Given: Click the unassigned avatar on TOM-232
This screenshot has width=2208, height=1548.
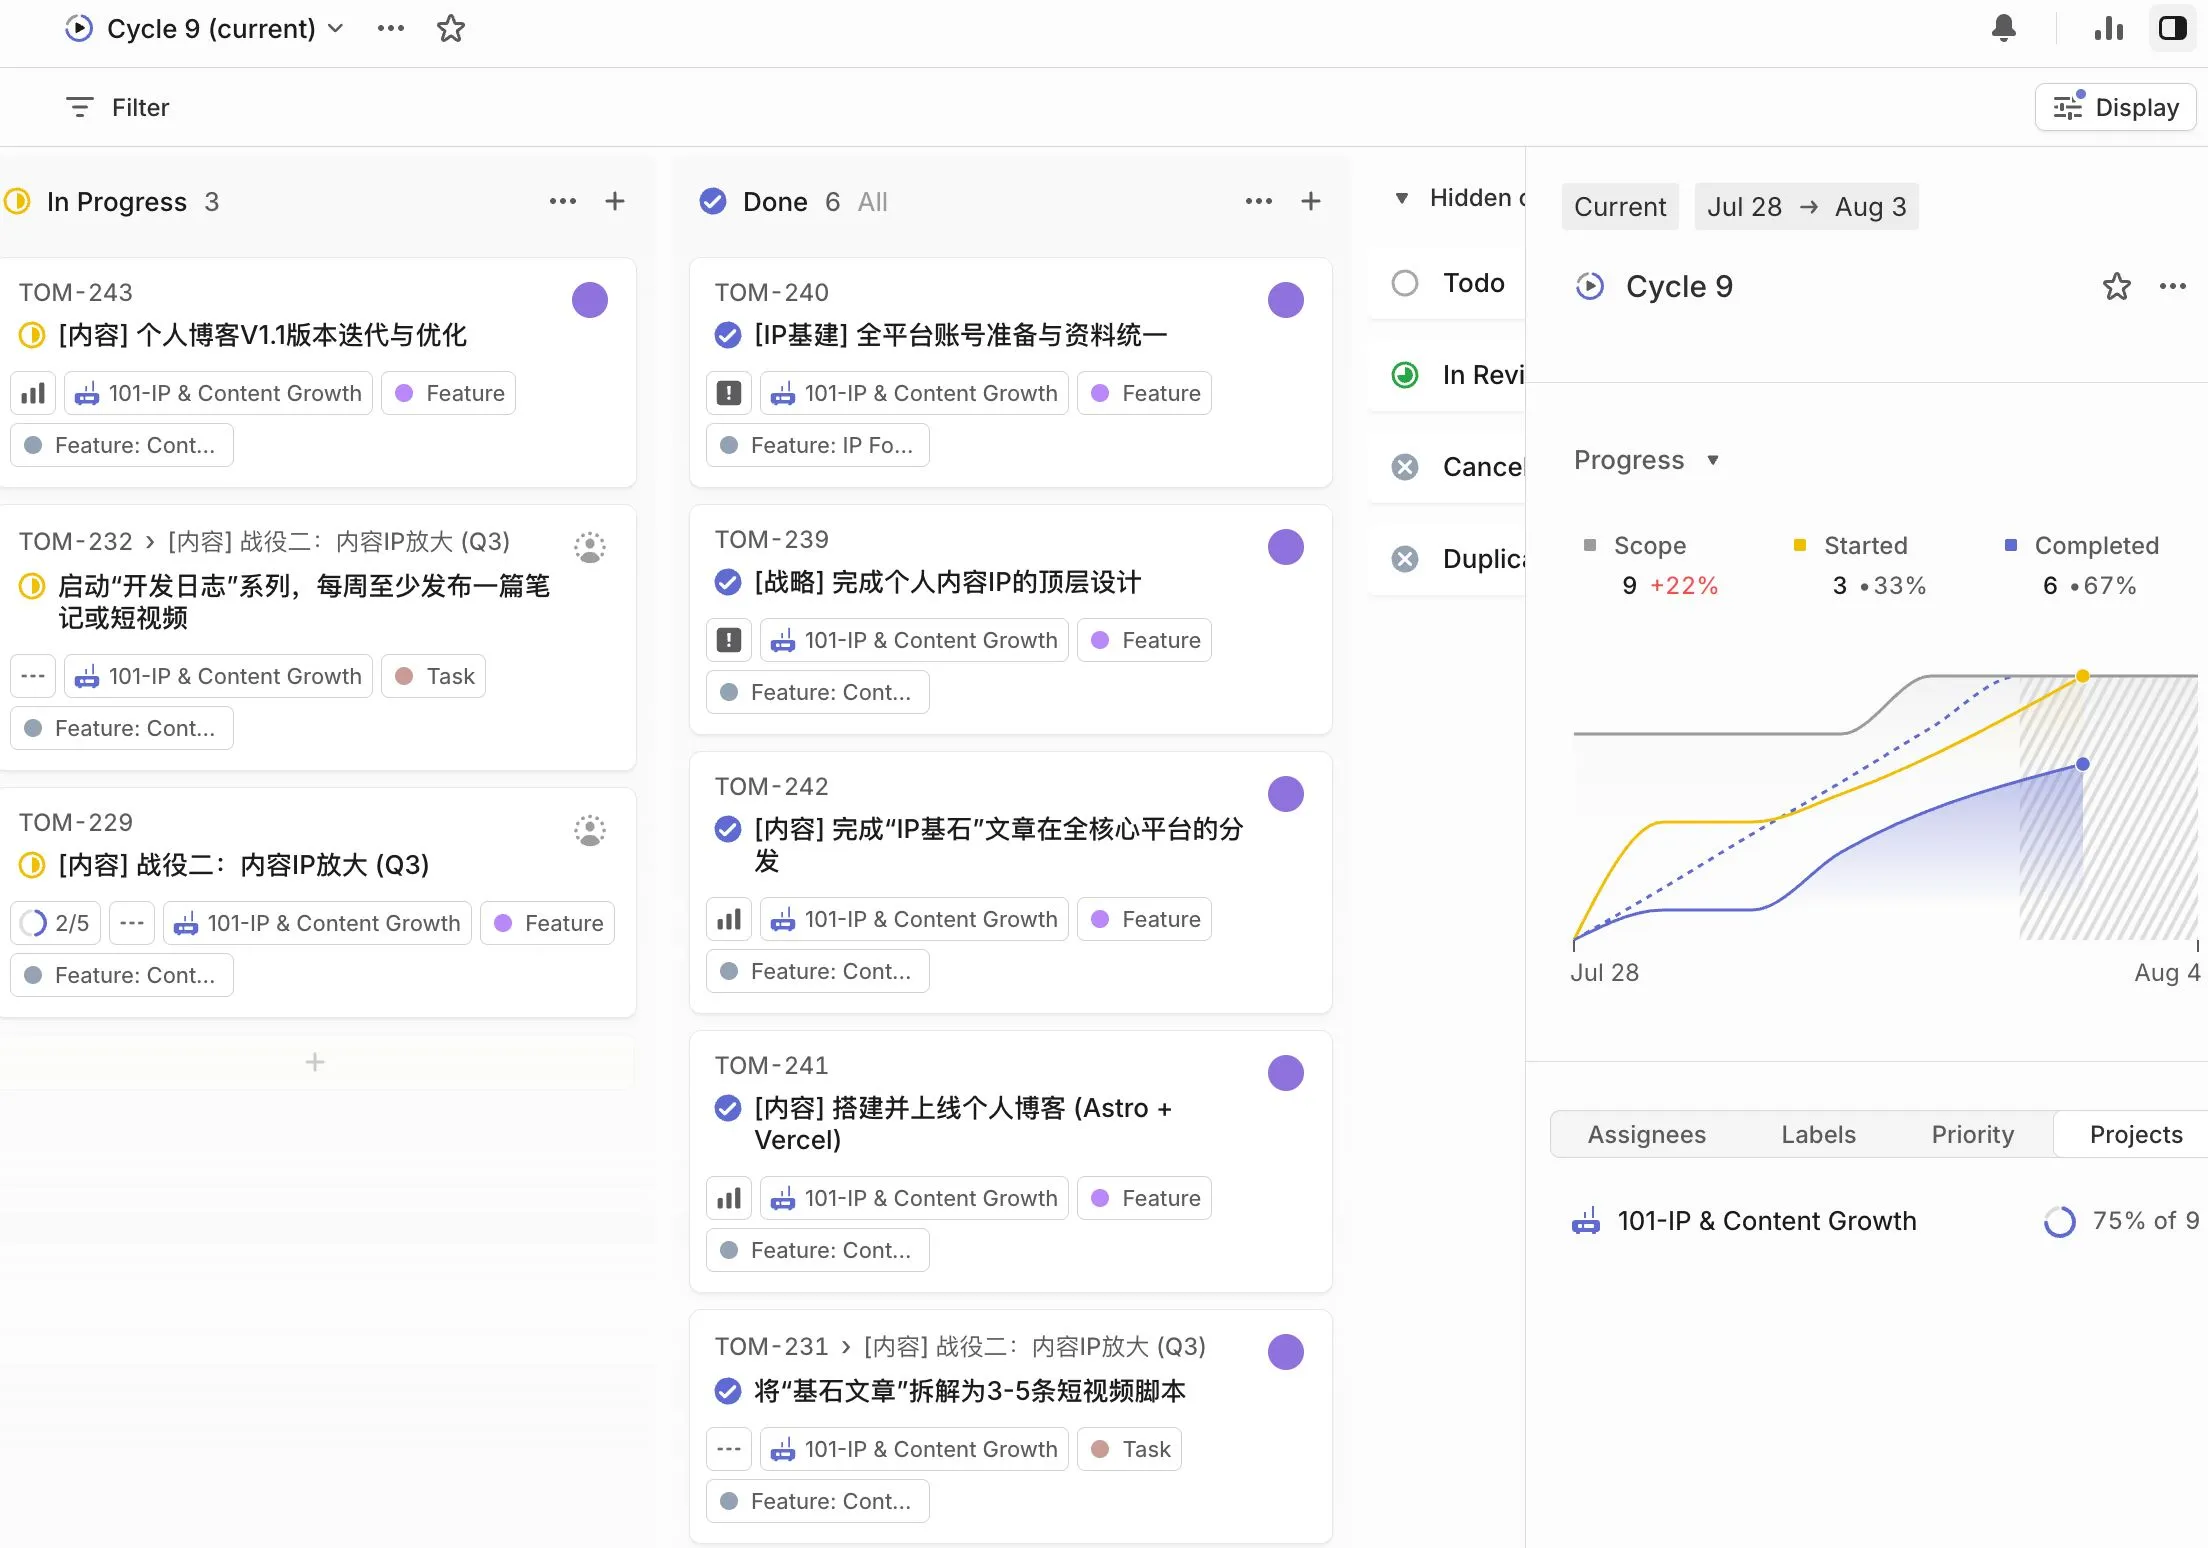Looking at the screenshot, I should pos(590,547).
